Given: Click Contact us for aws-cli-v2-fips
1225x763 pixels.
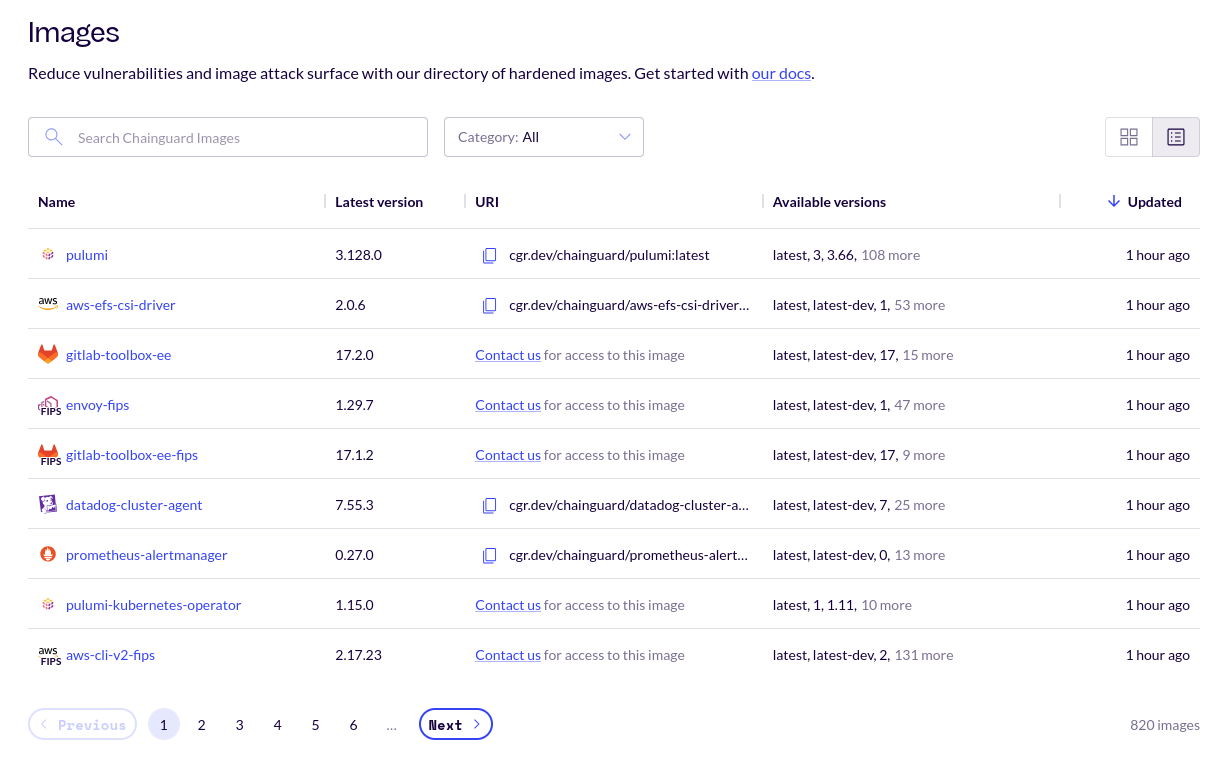Looking at the screenshot, I should tap(508, 655).
